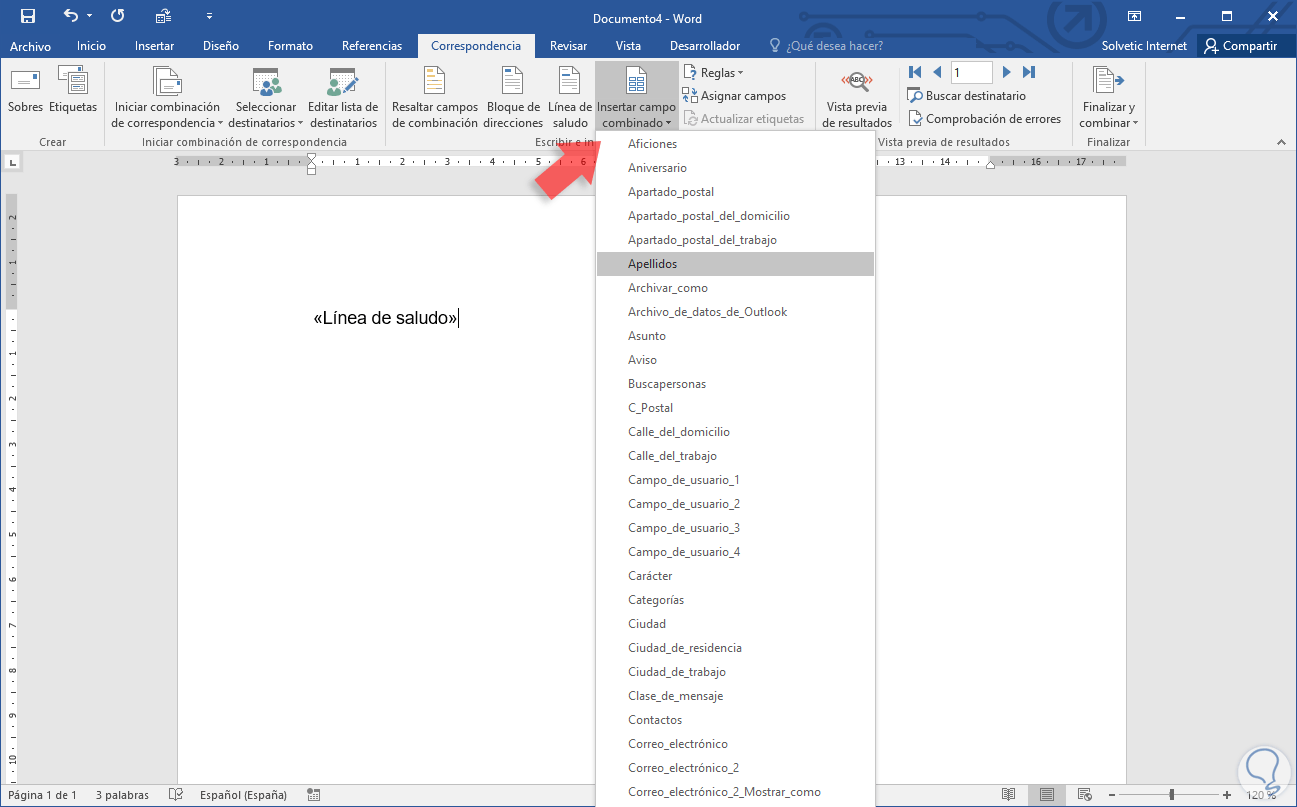The image size is (1297, 807).
Task: Click the 120 % zoom level
Action: [x=1262, y=795]
